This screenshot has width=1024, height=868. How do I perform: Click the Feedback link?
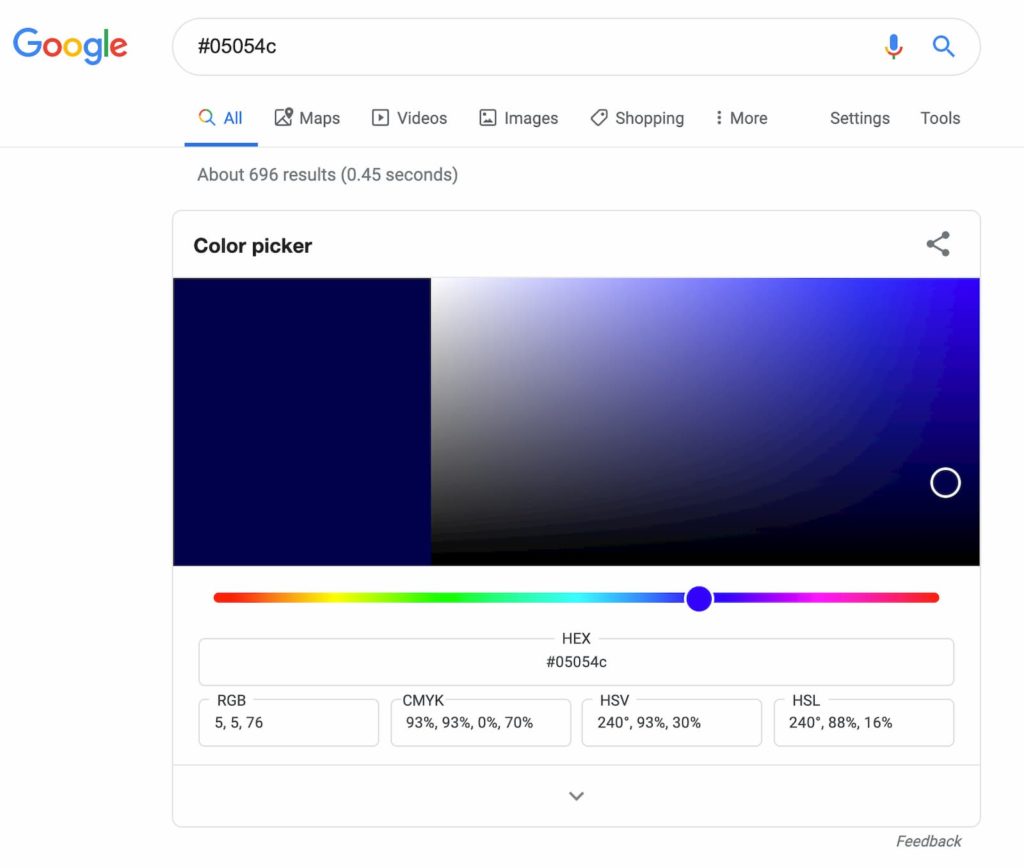coord(928,841)
